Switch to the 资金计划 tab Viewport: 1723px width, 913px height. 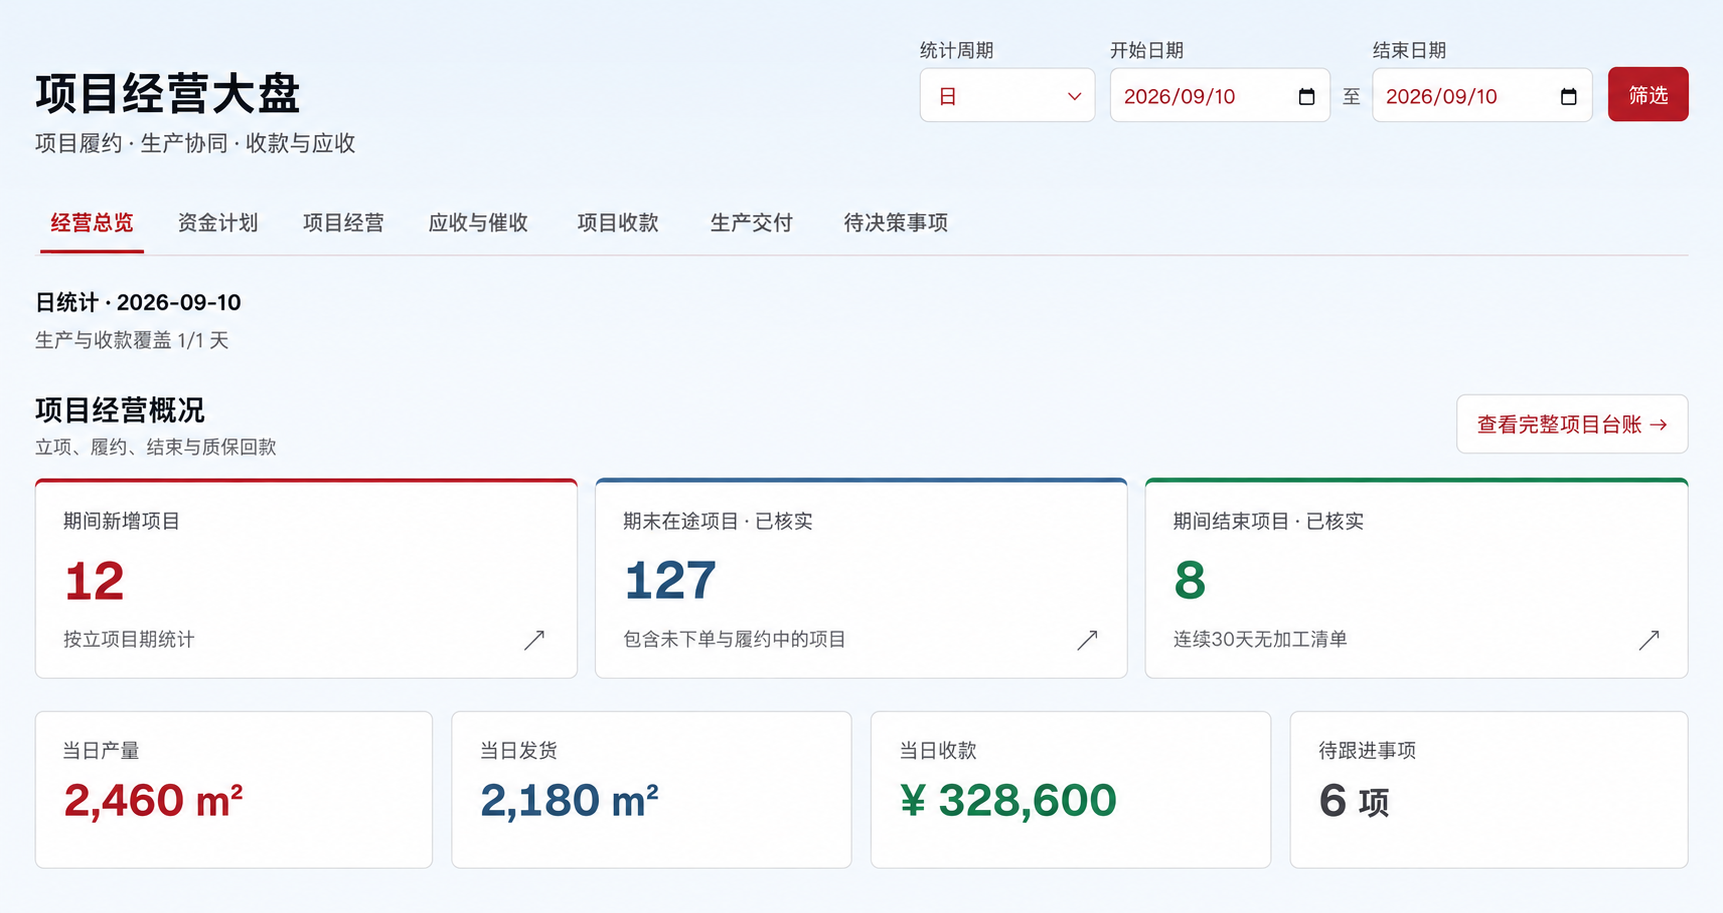point(218,223)
